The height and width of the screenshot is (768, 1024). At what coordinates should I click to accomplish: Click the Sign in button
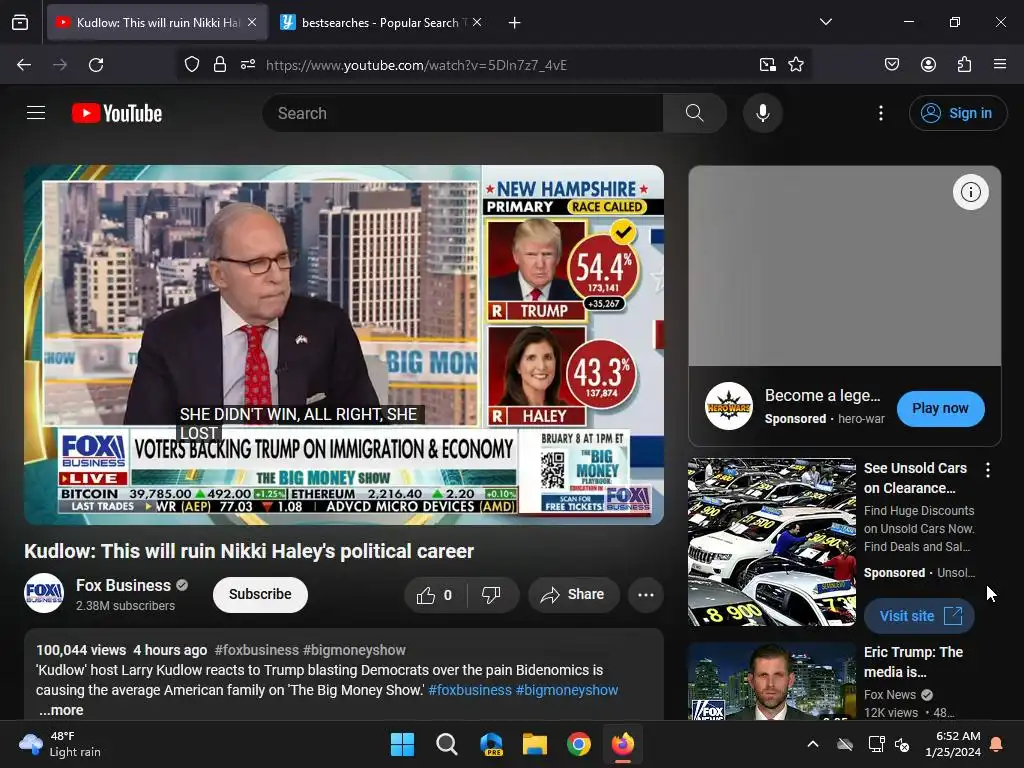(x=958, y=113)
